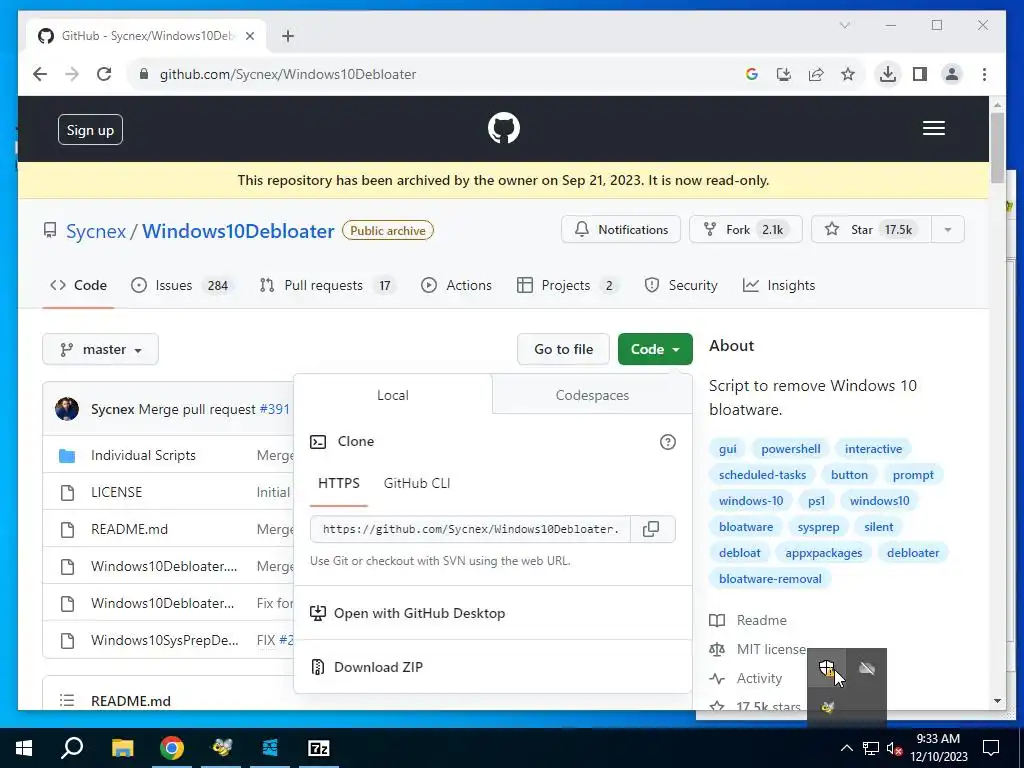This screenshot has width=1024, height=768.
Task: Open taskbar search magnifier
Action: pos(72,748)
